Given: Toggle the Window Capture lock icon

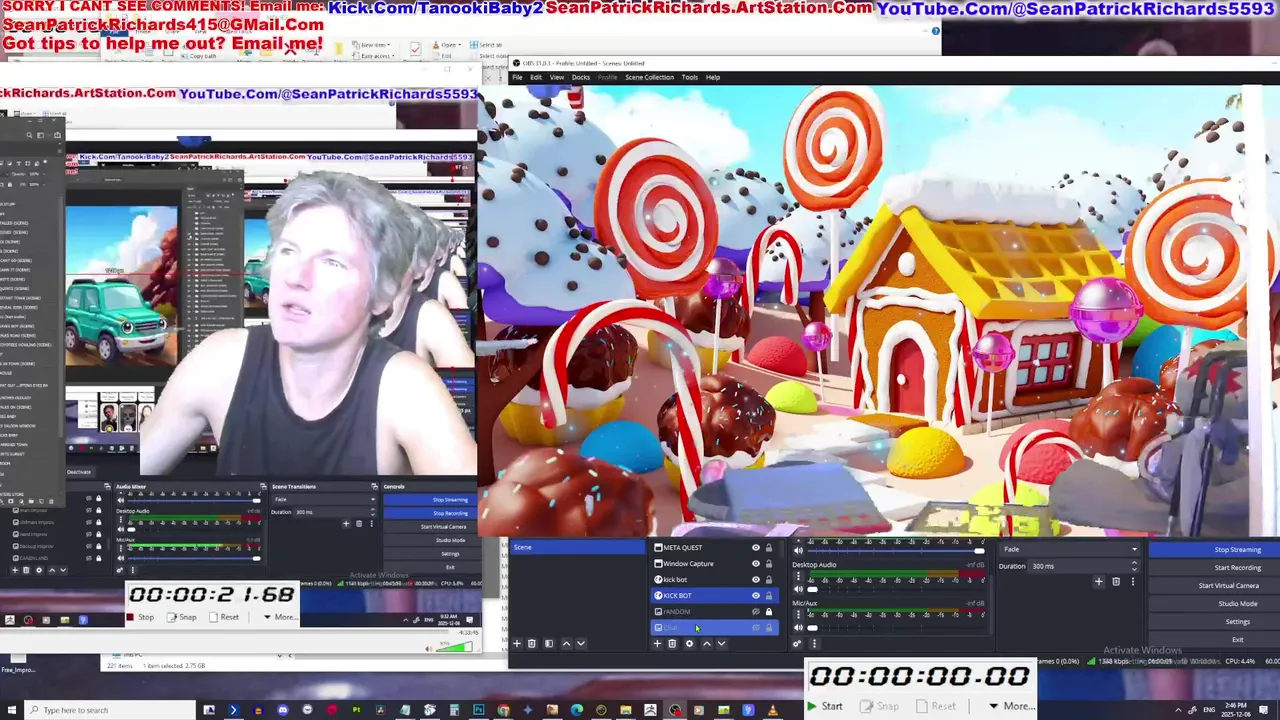Looking at the screenshot, I should [x=769, y=564].
